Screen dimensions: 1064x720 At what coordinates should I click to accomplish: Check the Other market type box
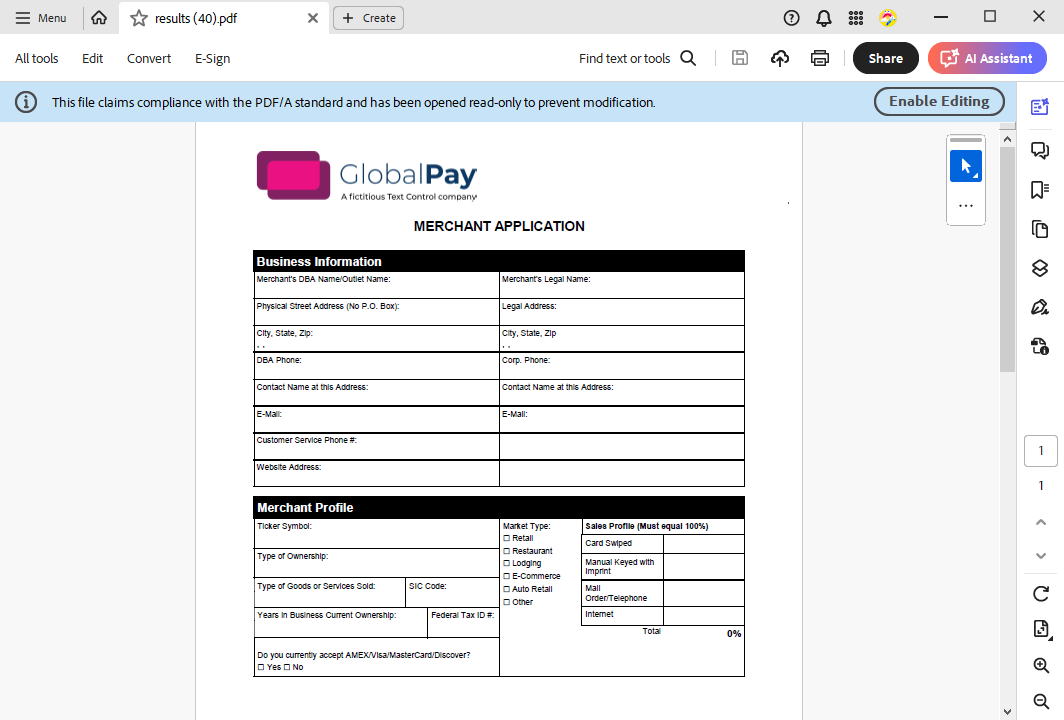click(506, 602)
